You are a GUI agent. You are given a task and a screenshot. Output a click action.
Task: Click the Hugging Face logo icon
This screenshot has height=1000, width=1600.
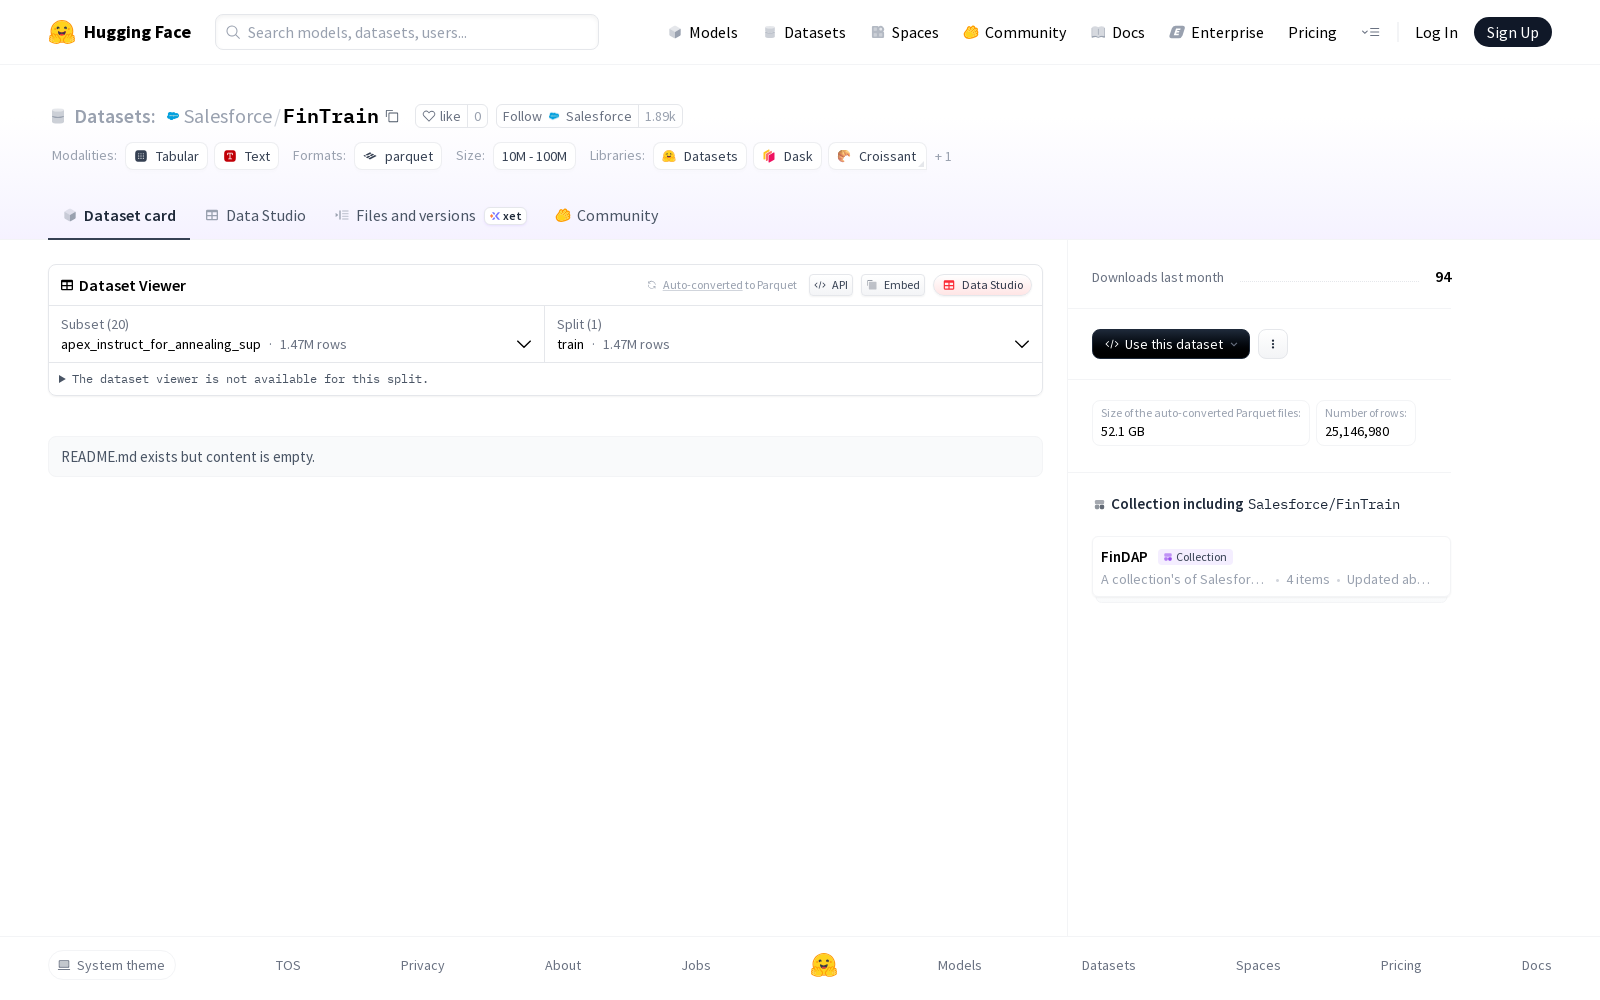point(62,32)
